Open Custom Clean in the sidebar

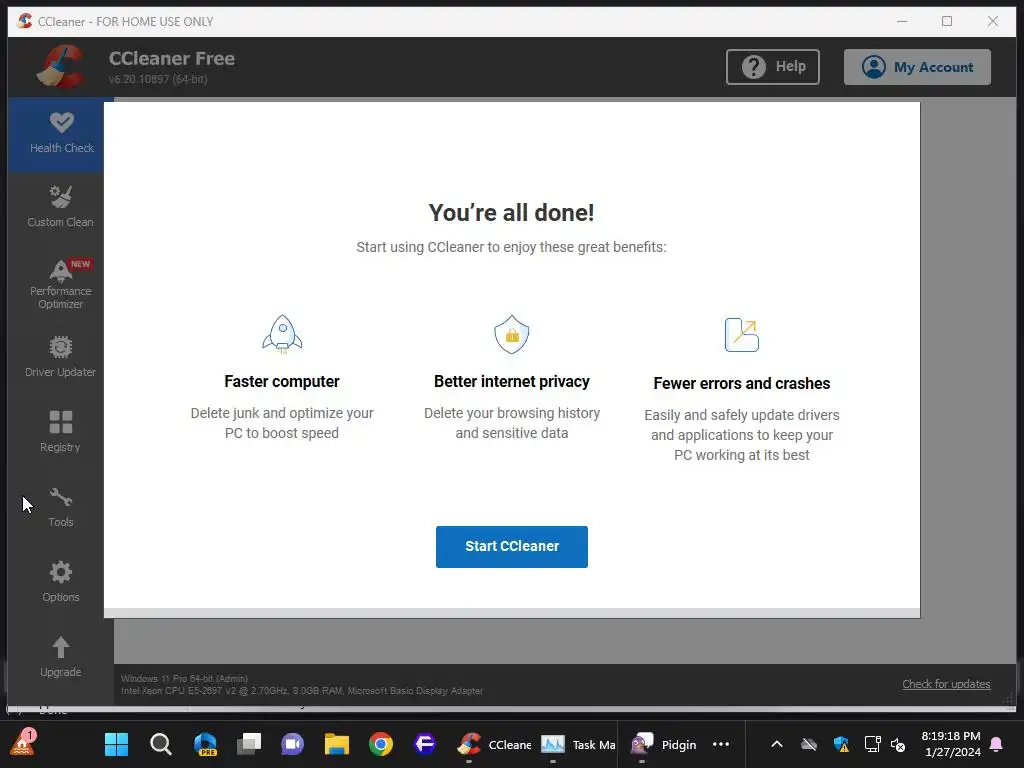pos(61,206)
